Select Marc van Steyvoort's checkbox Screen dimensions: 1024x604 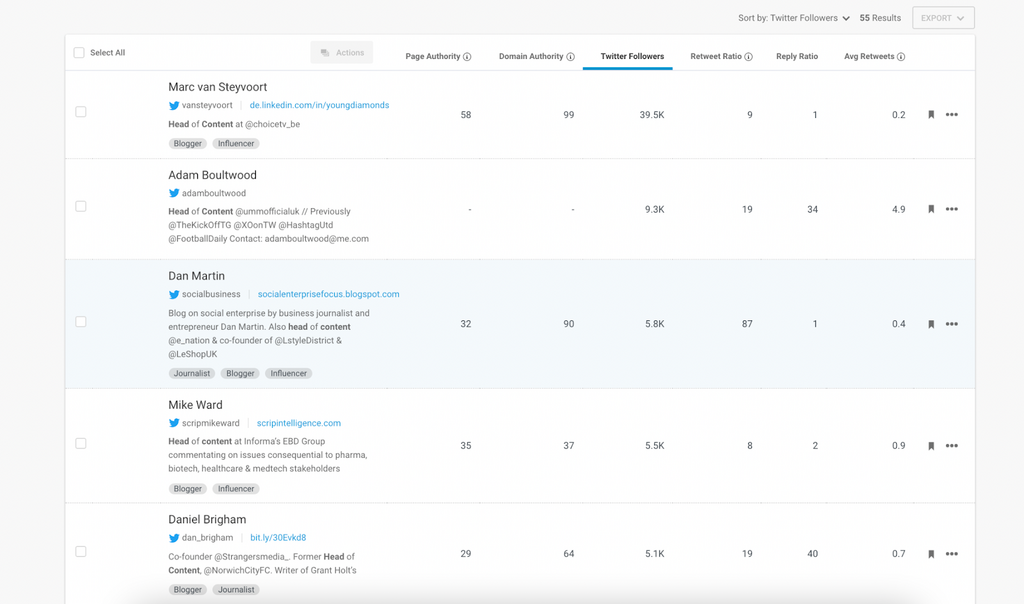click(81, 112)
